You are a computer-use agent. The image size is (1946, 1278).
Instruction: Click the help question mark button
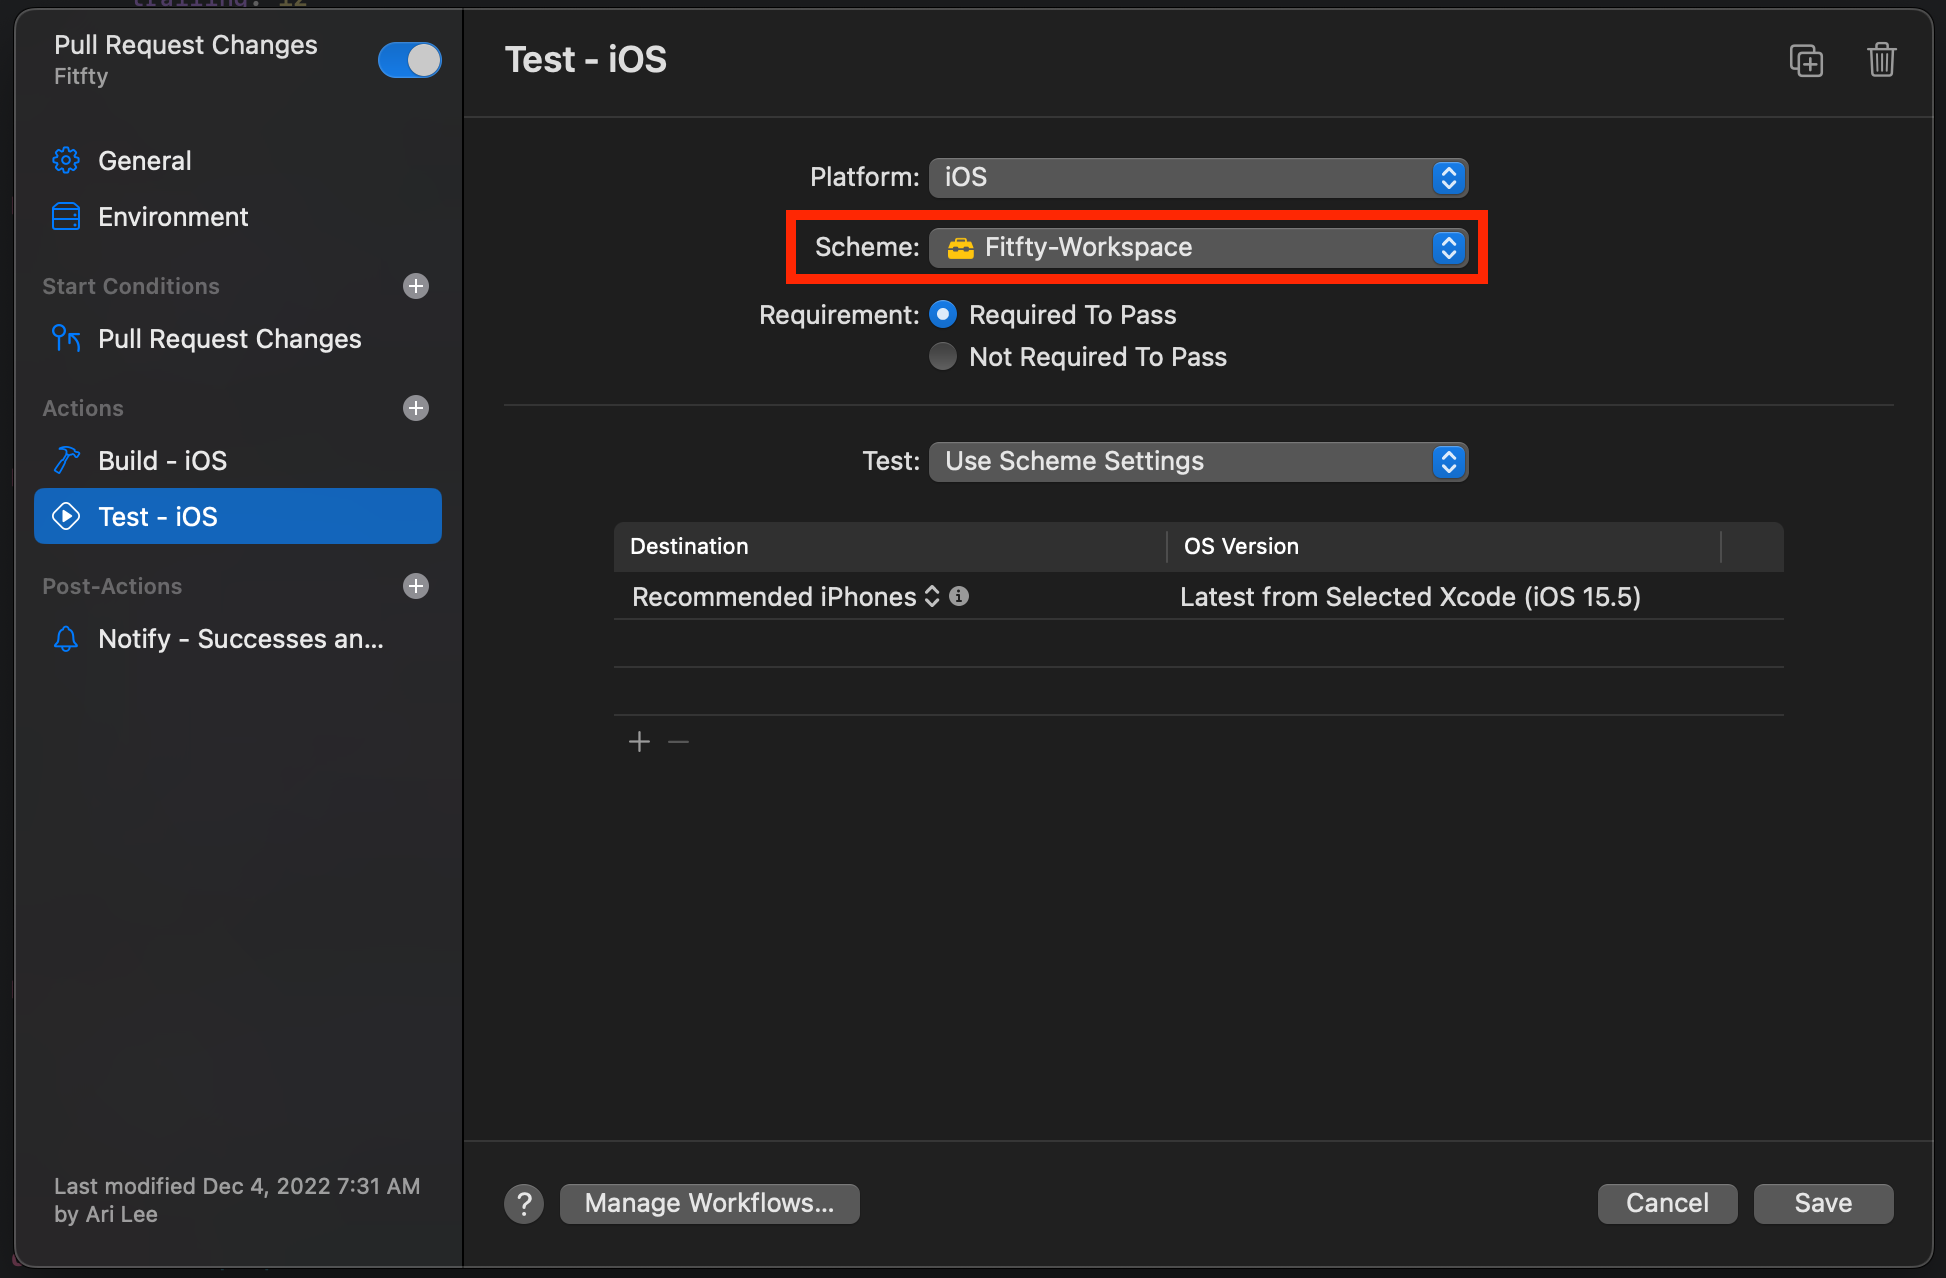524,1204
